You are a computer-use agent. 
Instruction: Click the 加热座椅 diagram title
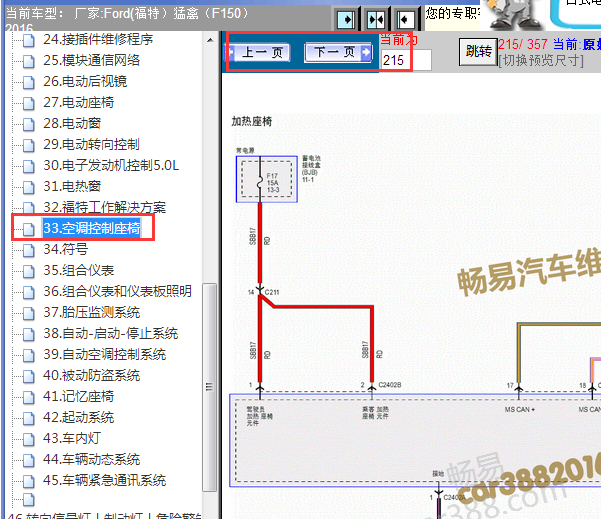(251, 122)
